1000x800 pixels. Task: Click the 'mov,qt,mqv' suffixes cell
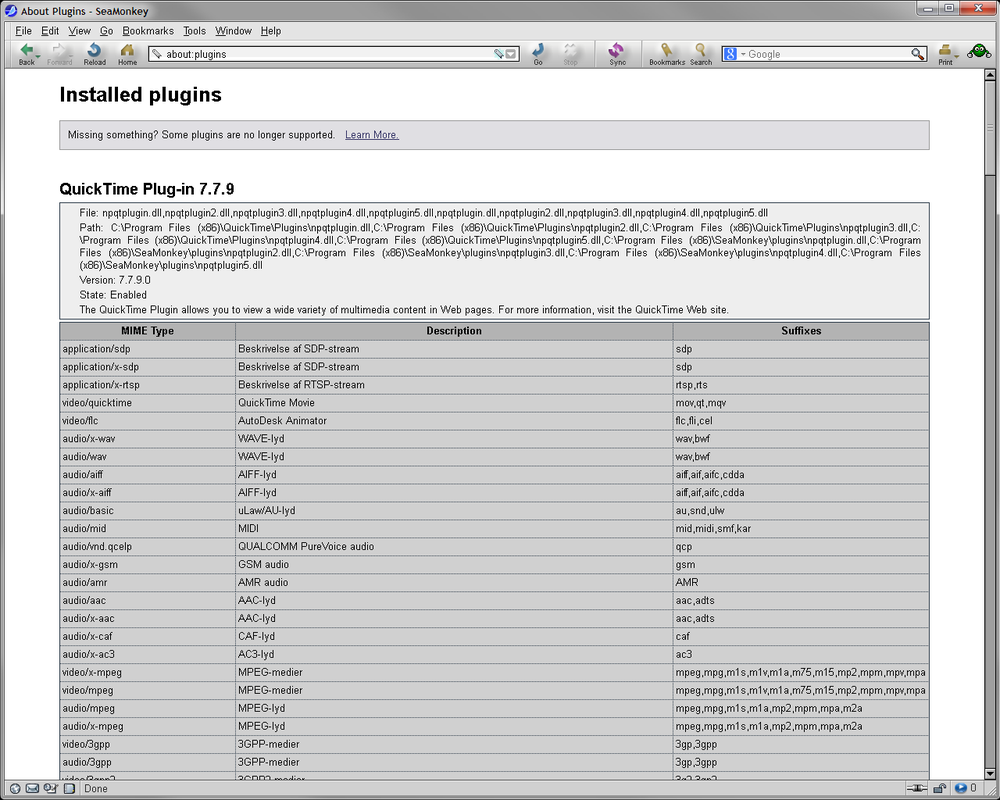pos(801,403)
